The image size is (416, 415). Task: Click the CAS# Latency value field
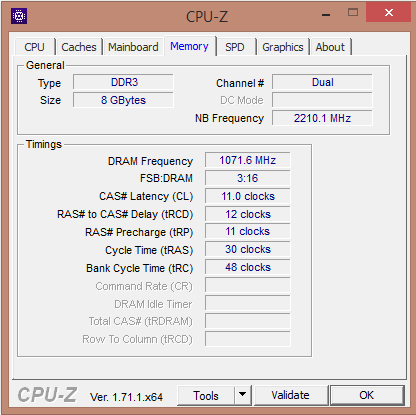tap(248, 196)
